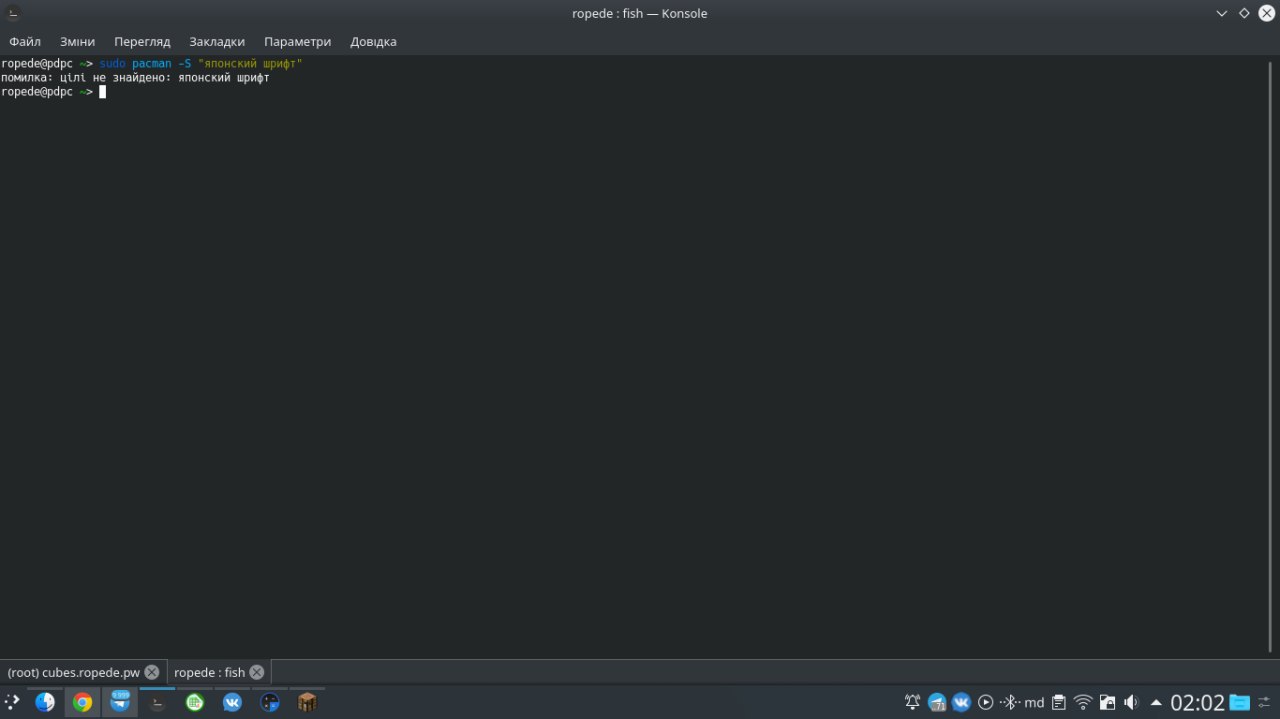1280x719 pixels.
Task: Switch to Google Chrome in the taskbar
Action: 82,702
